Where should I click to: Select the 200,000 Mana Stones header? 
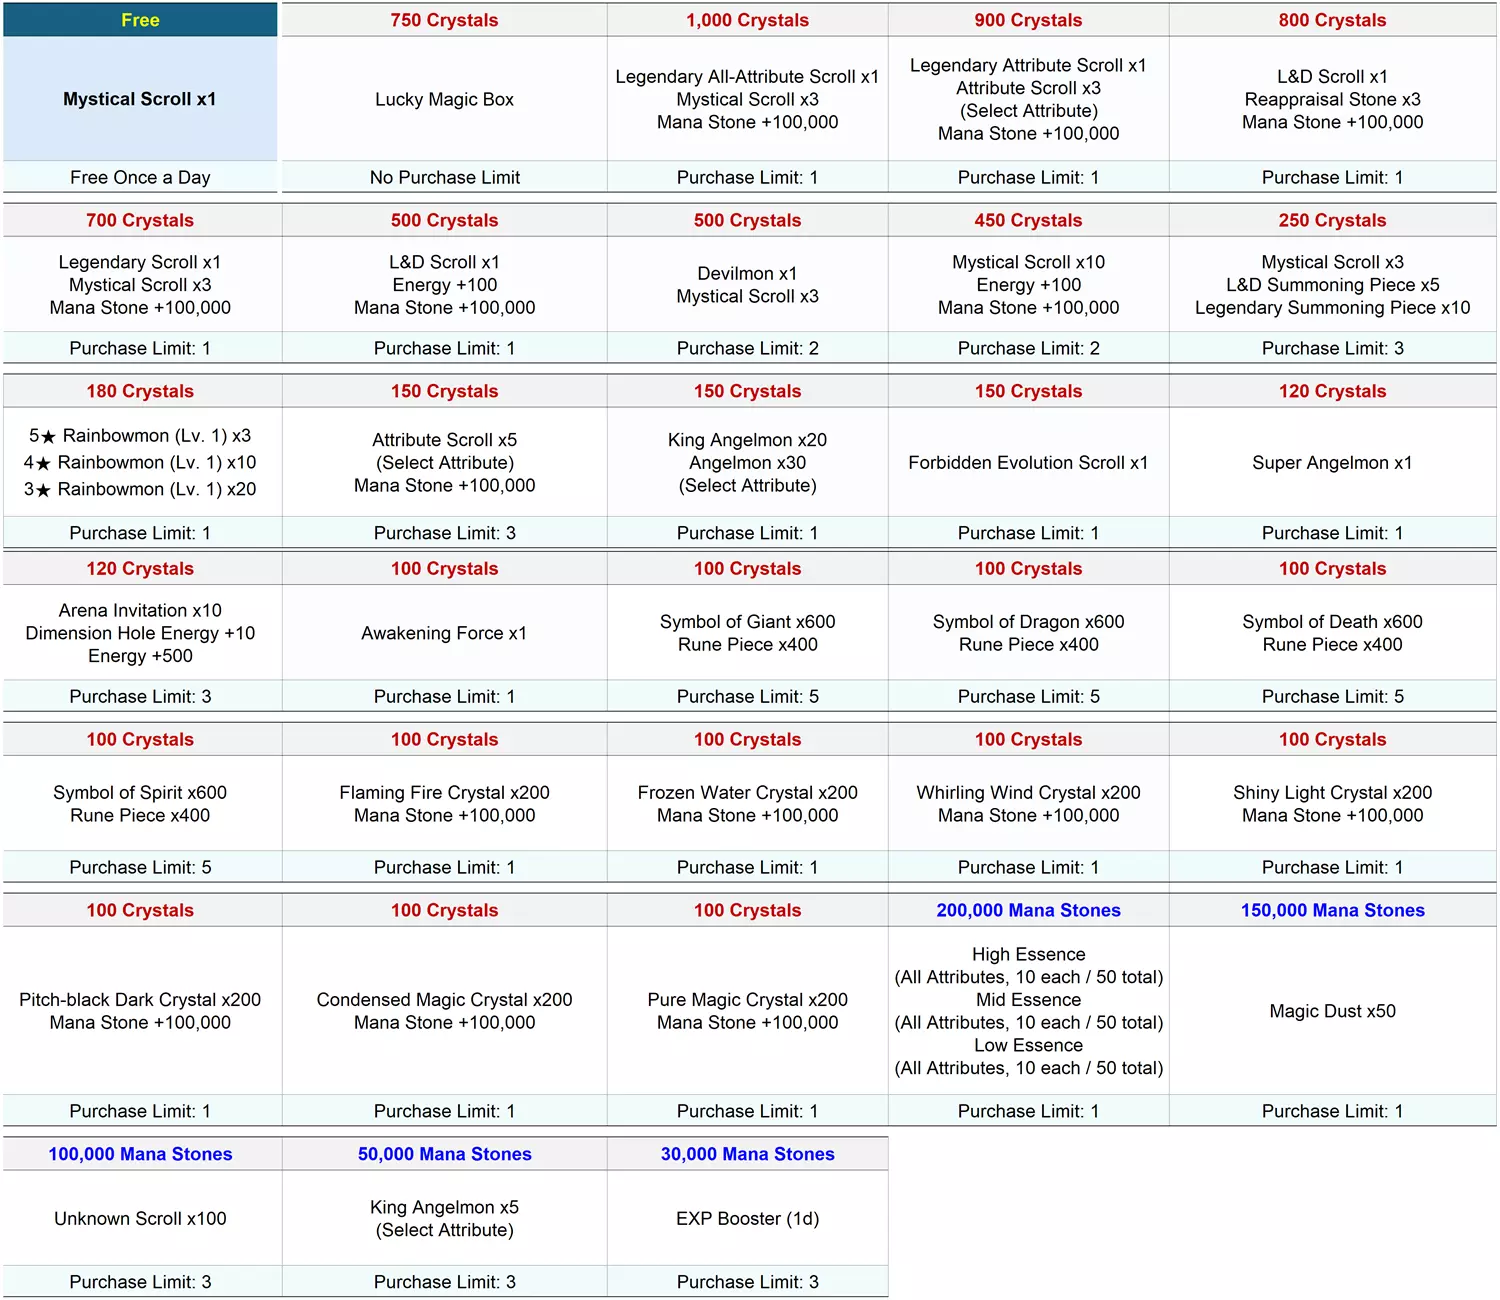[x=1028, y=910]
